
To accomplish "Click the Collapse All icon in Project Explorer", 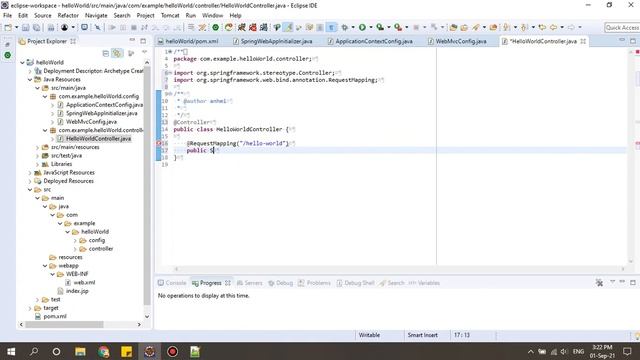I will [106, 53].
